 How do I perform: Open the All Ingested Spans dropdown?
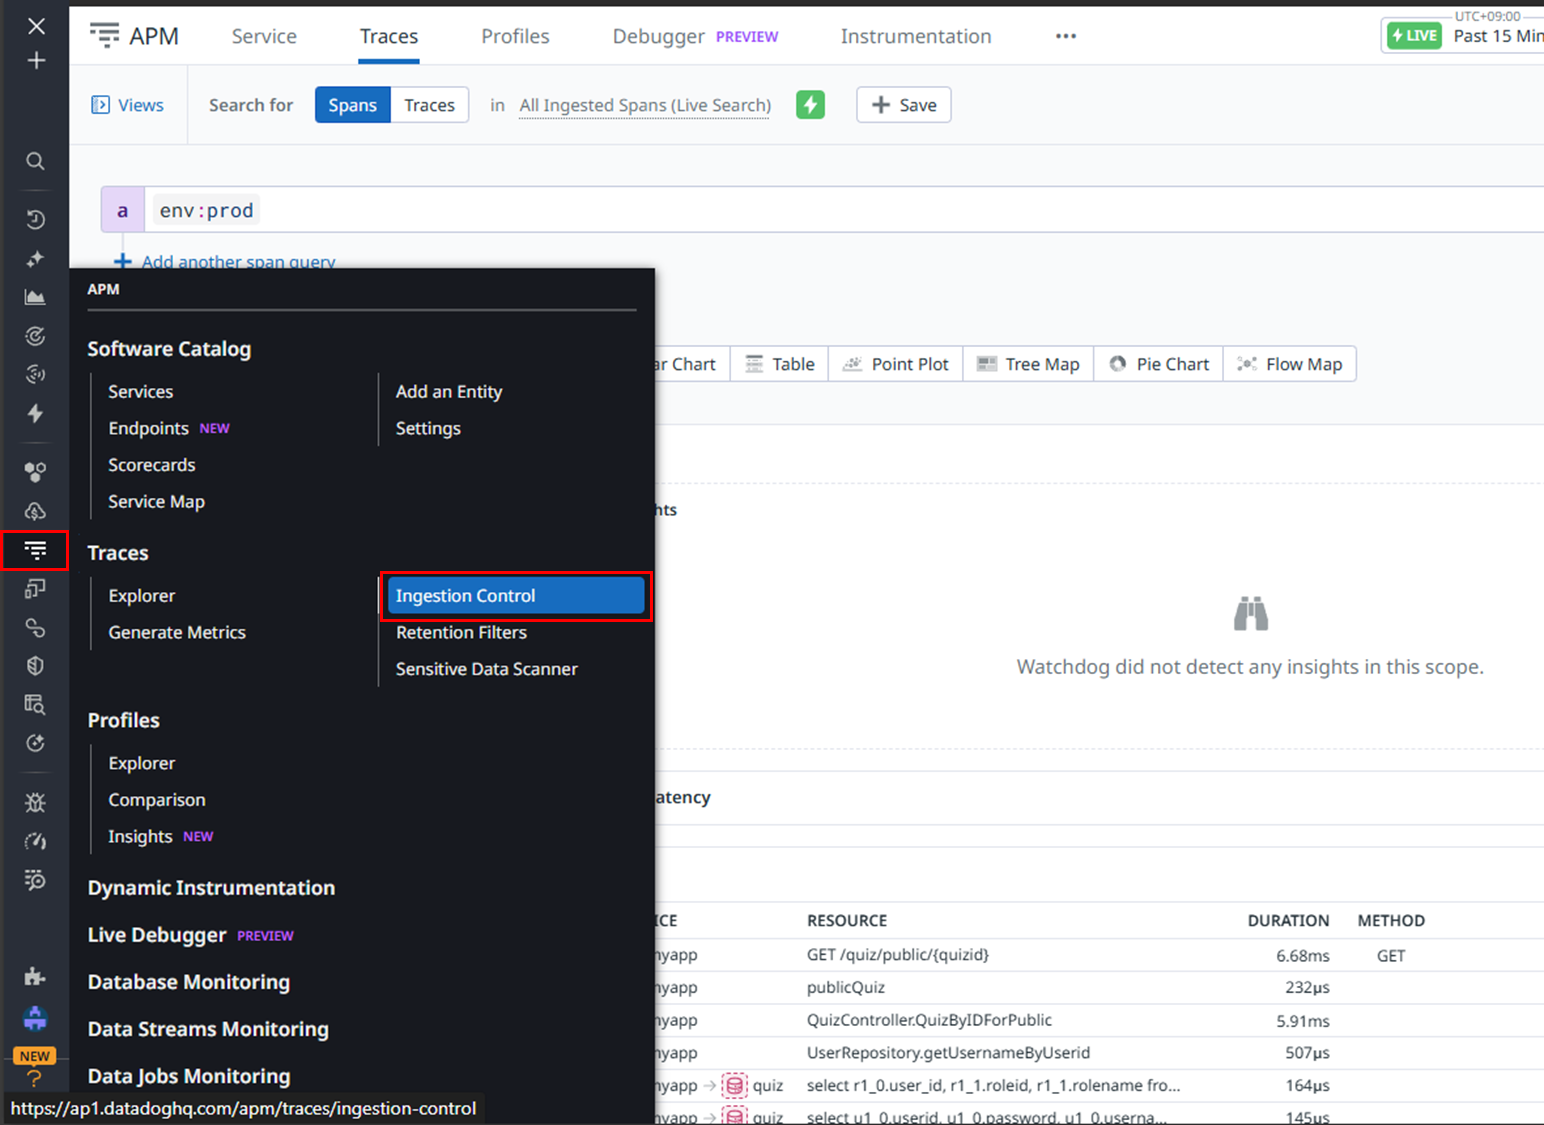tap(645, 105)
